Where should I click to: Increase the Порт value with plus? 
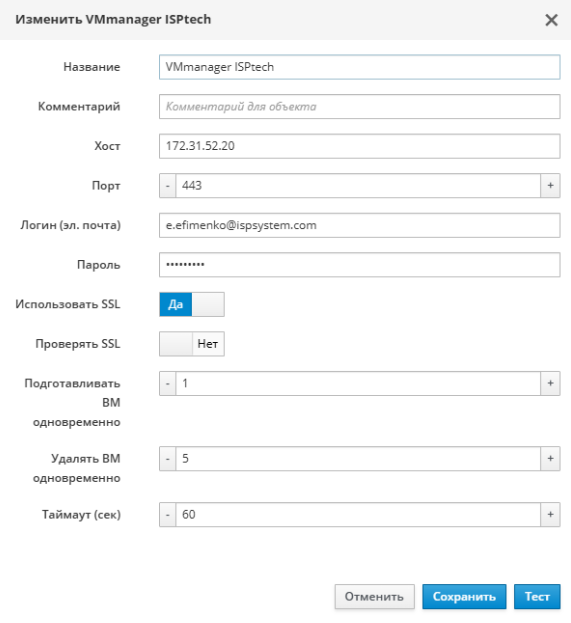coord(550,186)
